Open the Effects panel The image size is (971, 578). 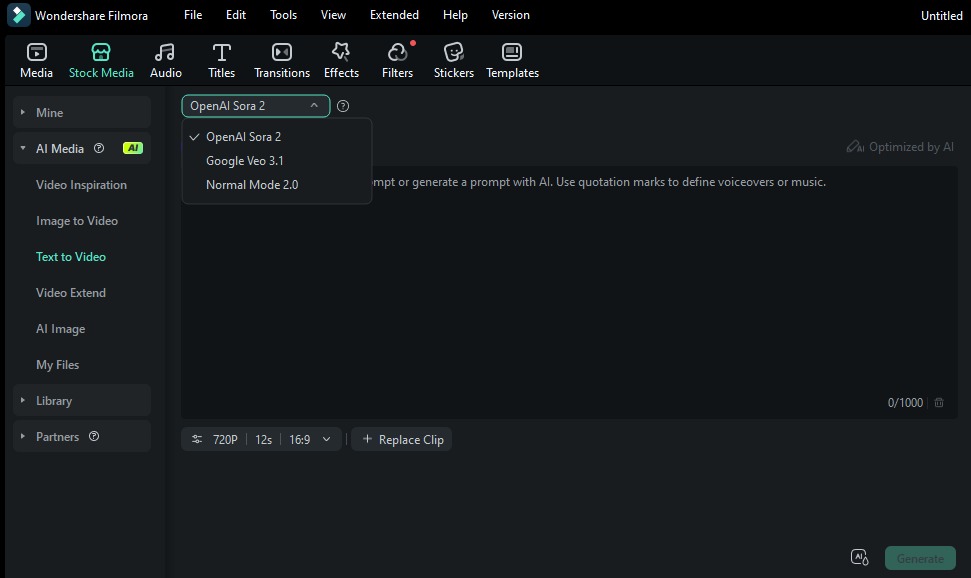pos(341,58)
